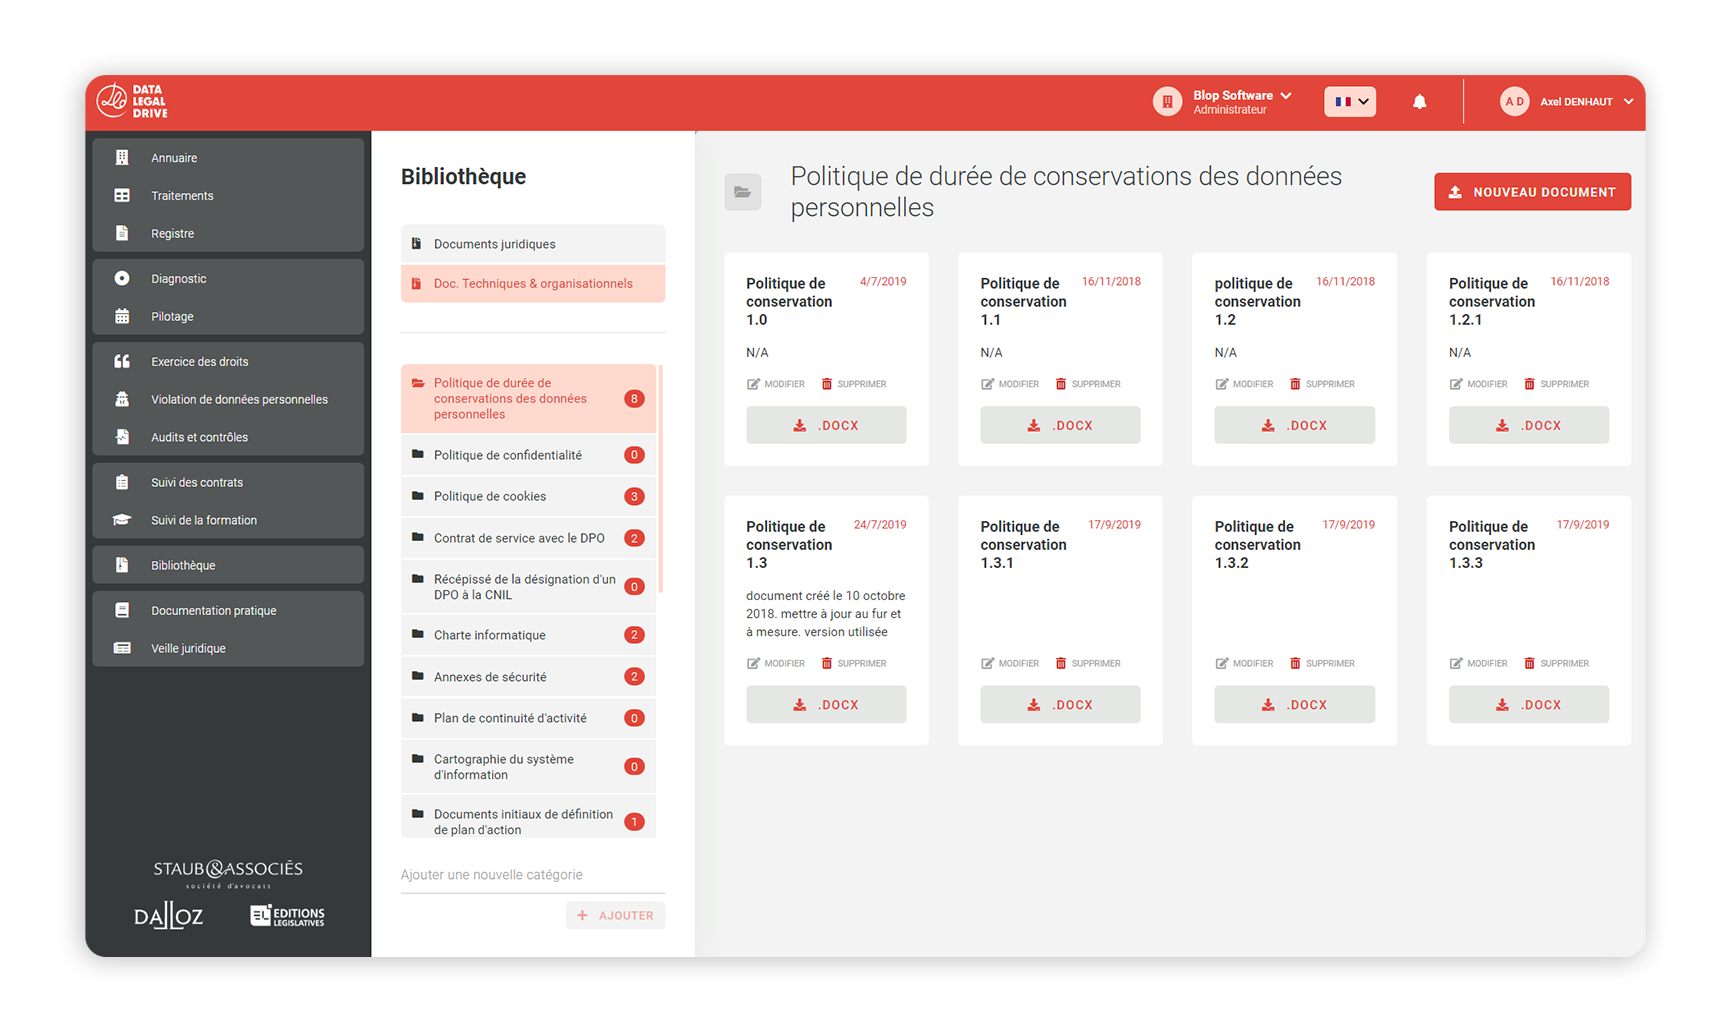Viewport: 1724px width, 1030px height.
Task: Click the Audits et contrôles icon
Action: [x=122, y=437]
